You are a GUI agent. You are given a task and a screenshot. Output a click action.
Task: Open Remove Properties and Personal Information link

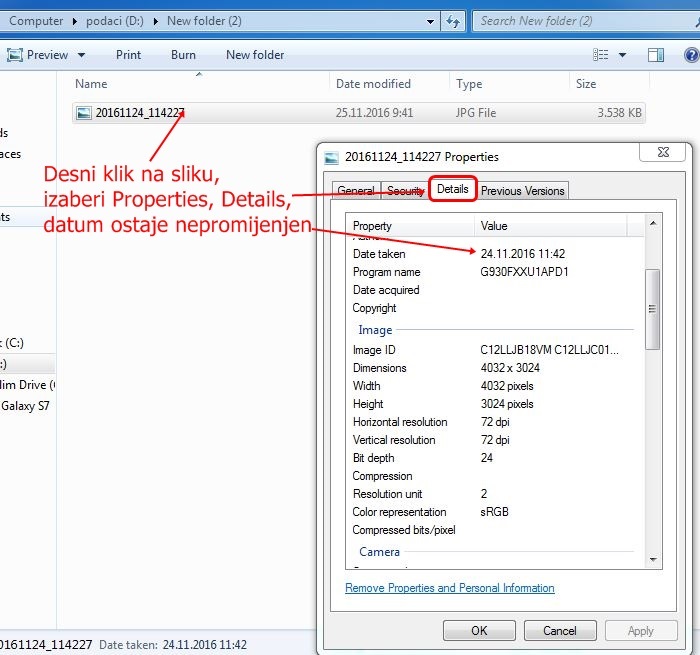click(x=450, y=588)
